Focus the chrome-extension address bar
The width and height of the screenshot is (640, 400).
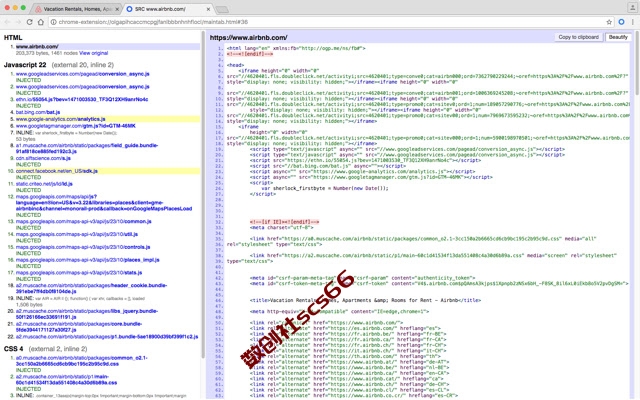pyautogui.click(x=327, y=22)
